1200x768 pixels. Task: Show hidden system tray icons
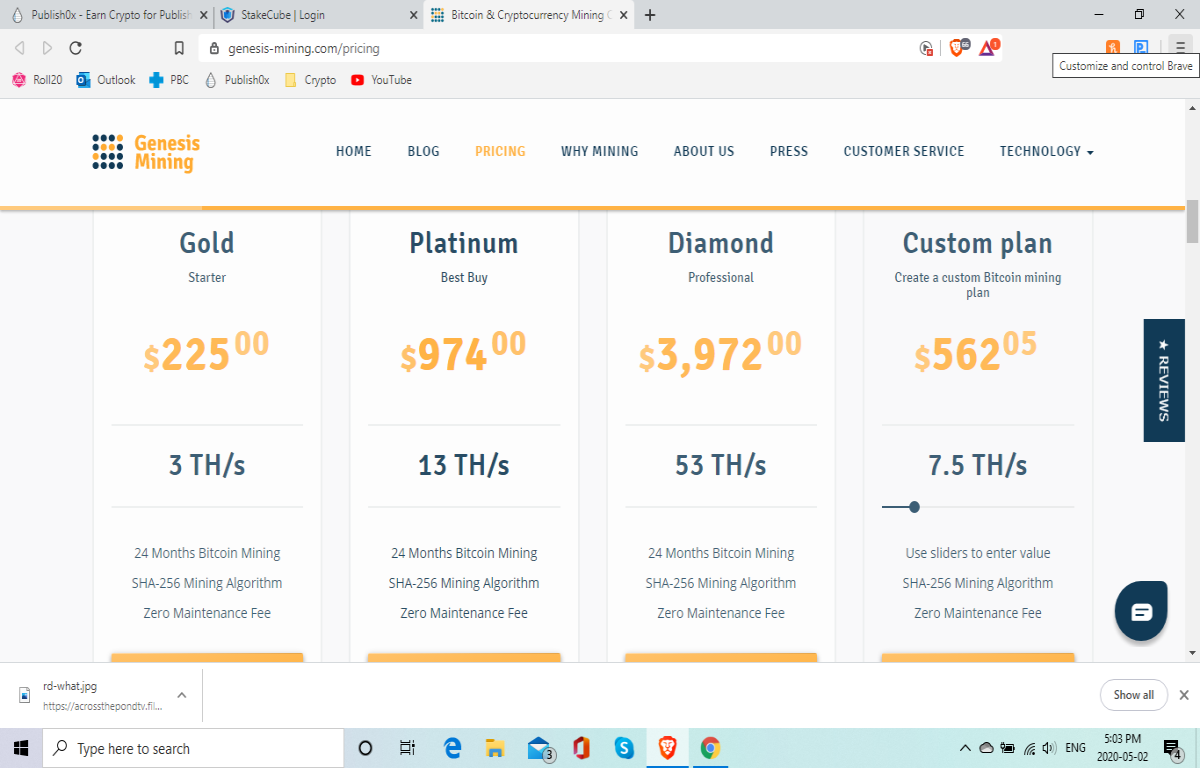[965, 748]
